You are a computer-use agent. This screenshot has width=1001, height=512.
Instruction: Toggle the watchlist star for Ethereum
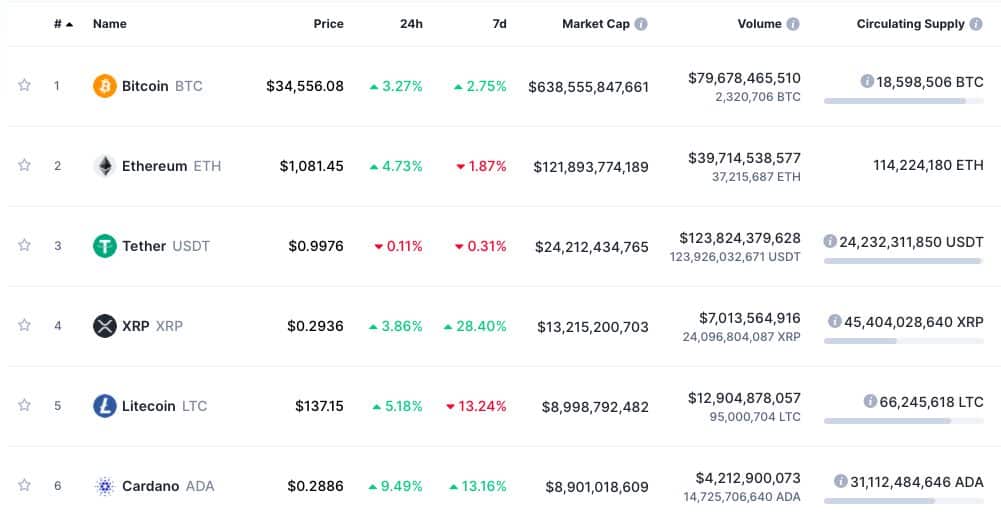coord(24,165)
